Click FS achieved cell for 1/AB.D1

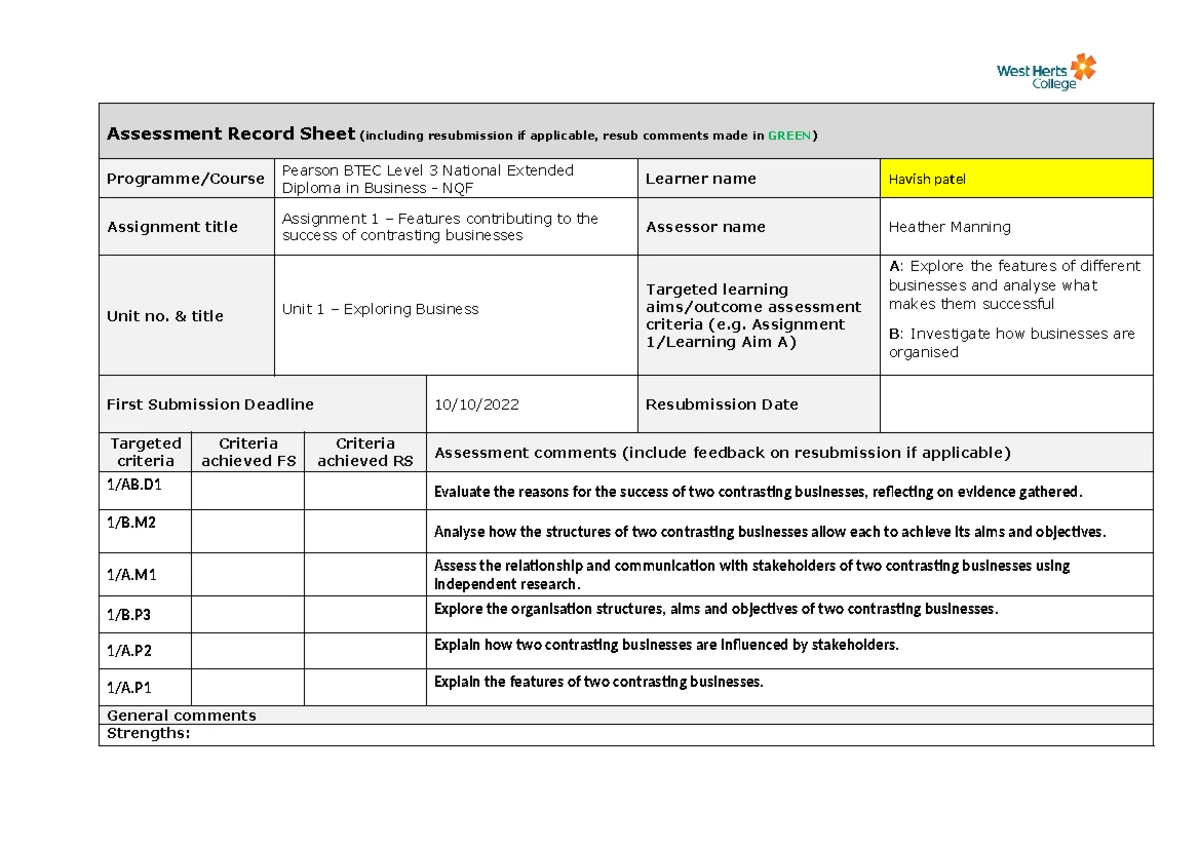[248, 491]
